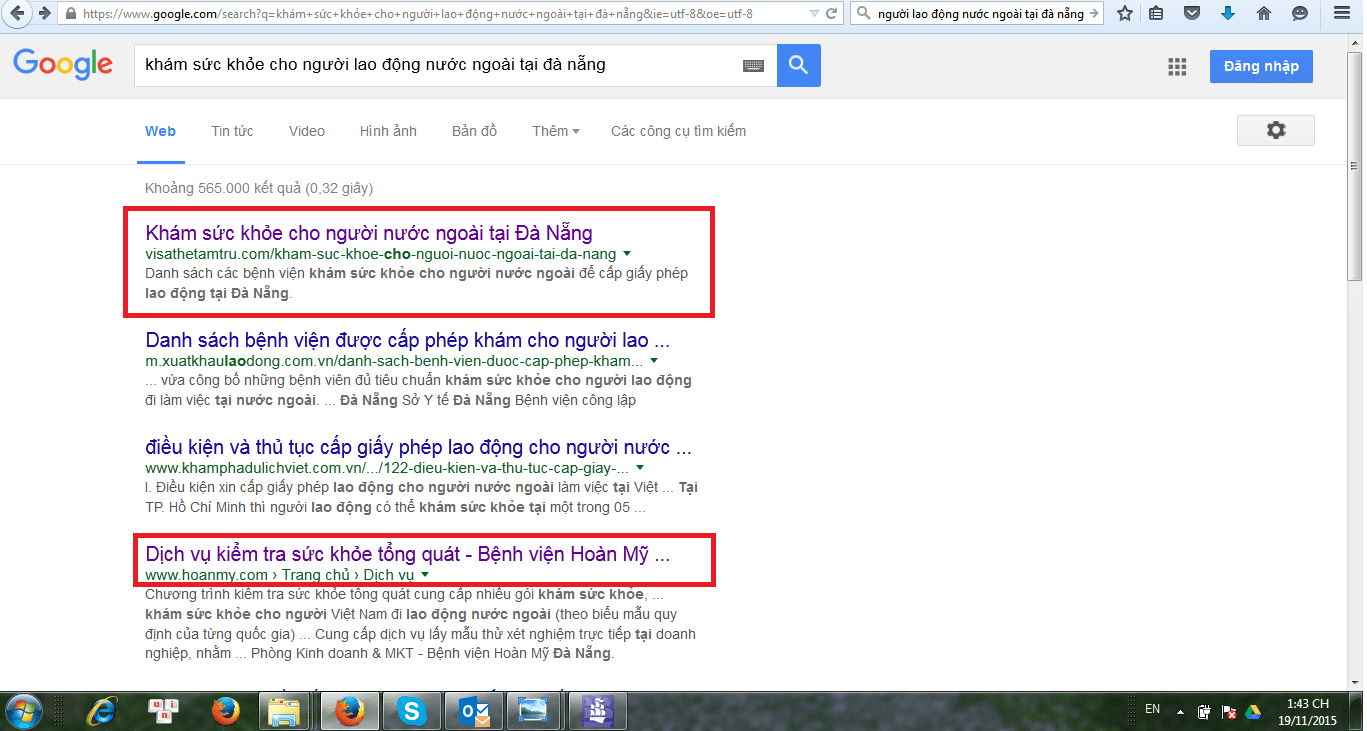Screen dimensions: 1367x731
Task: Open Outlook from the taskbar
Action: point(473,711)
